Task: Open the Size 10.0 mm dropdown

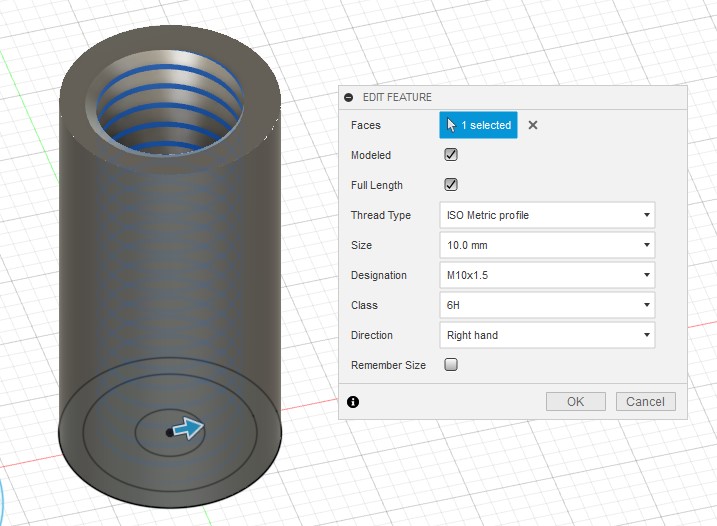Action: pyautogui.click(x=547, y=245)
